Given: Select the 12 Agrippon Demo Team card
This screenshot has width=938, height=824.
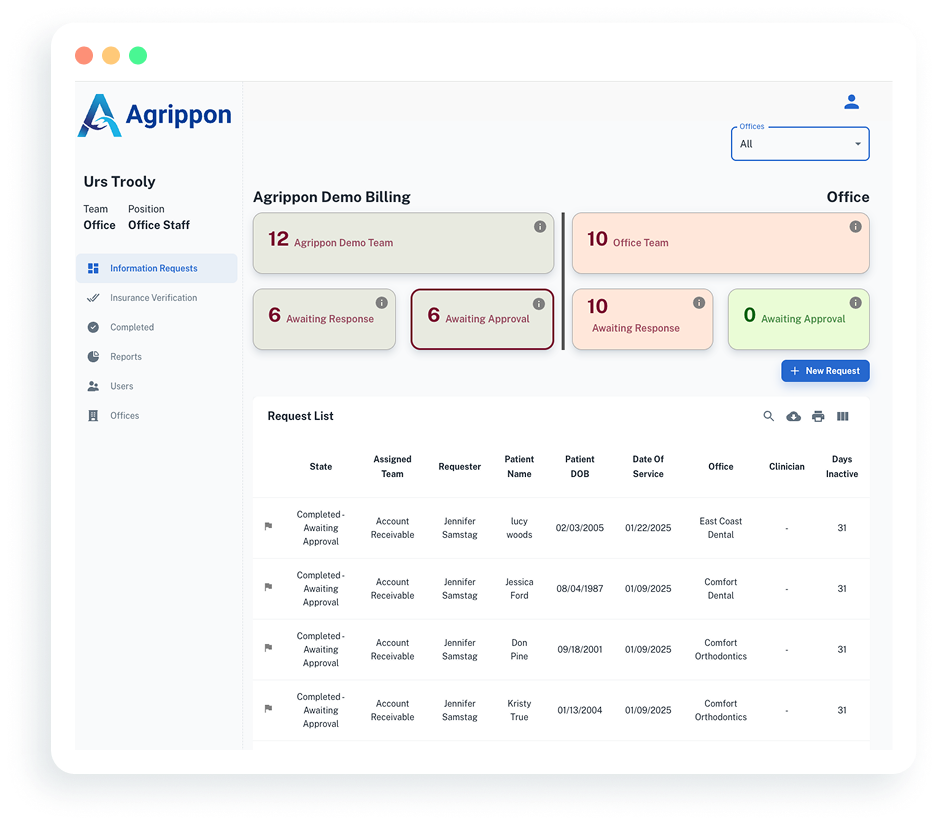Looking at the screenshot, I should (403, 243).
